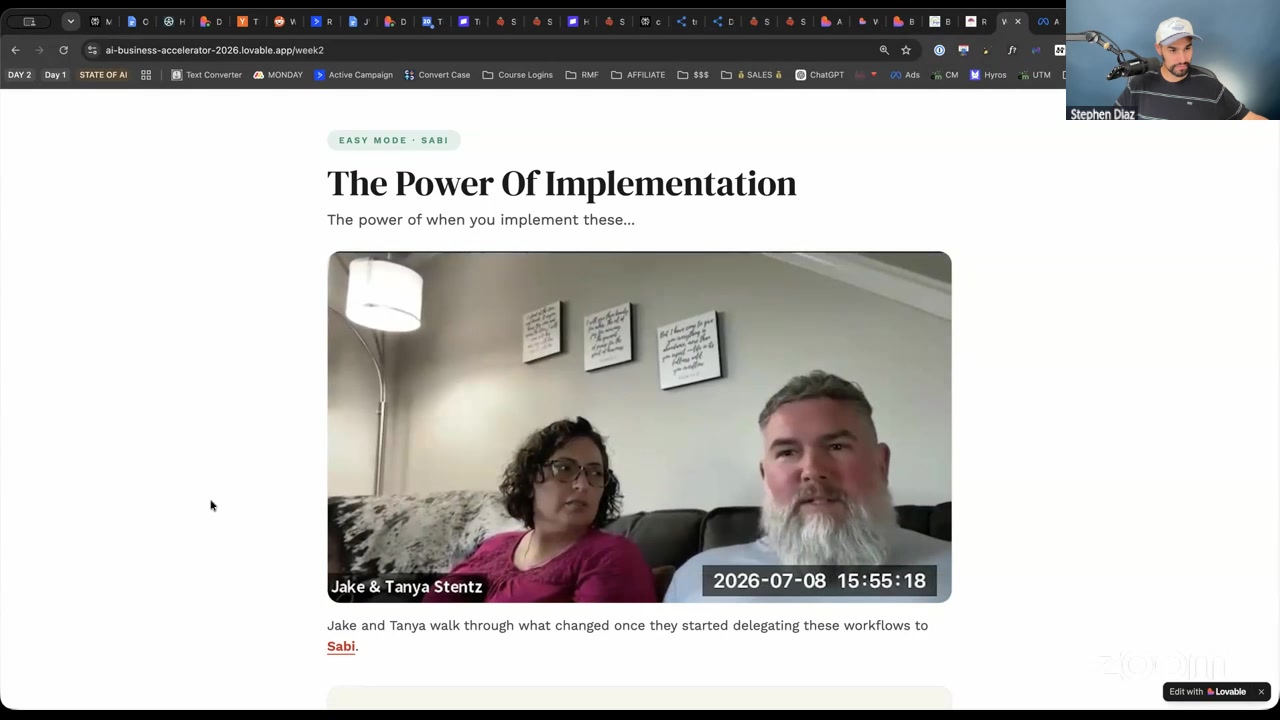Open the tab search dropdown arrow

(x=70, y=21)
